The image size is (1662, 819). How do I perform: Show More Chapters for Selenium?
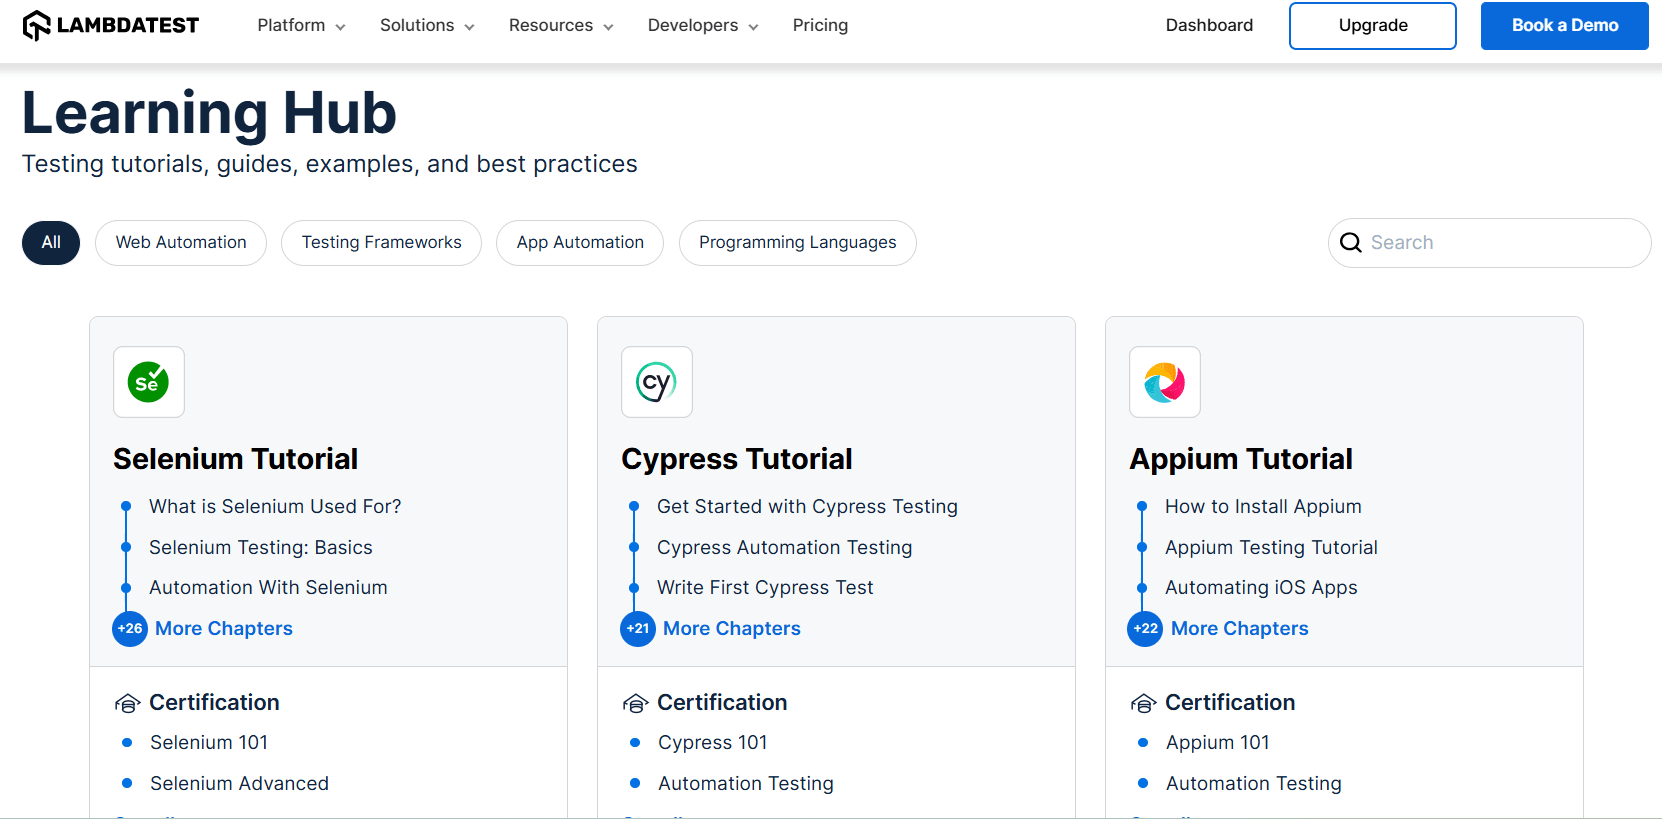[224, 629]
